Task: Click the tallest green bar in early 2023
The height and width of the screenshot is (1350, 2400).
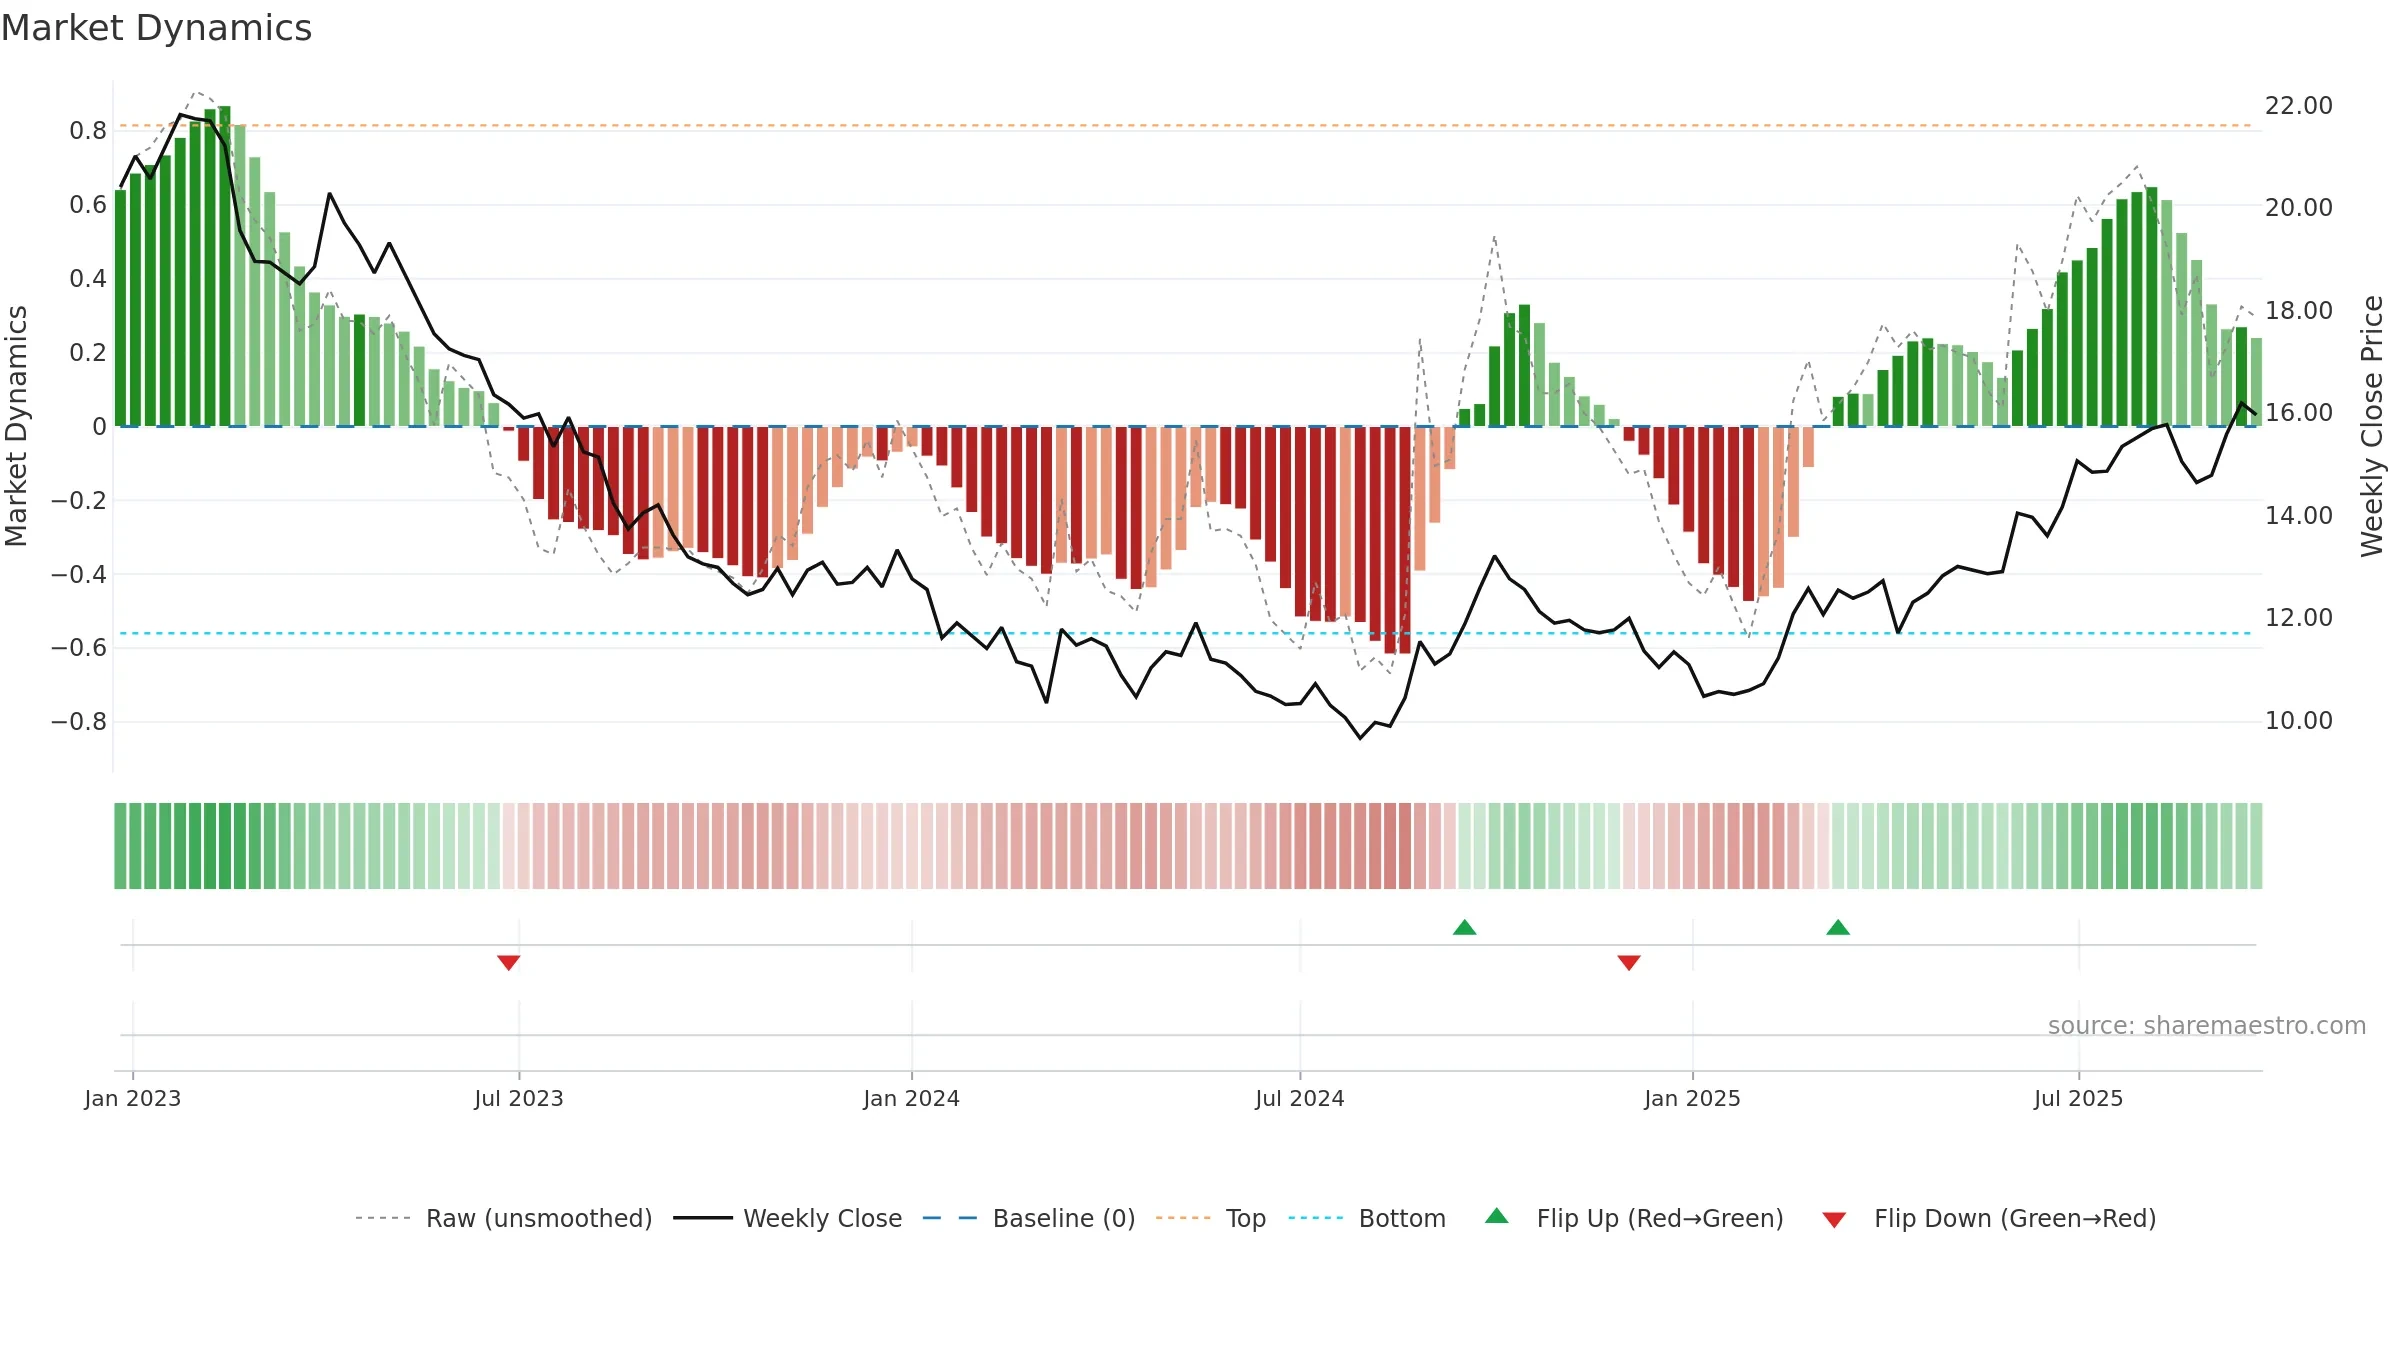Action: (225, 266)
